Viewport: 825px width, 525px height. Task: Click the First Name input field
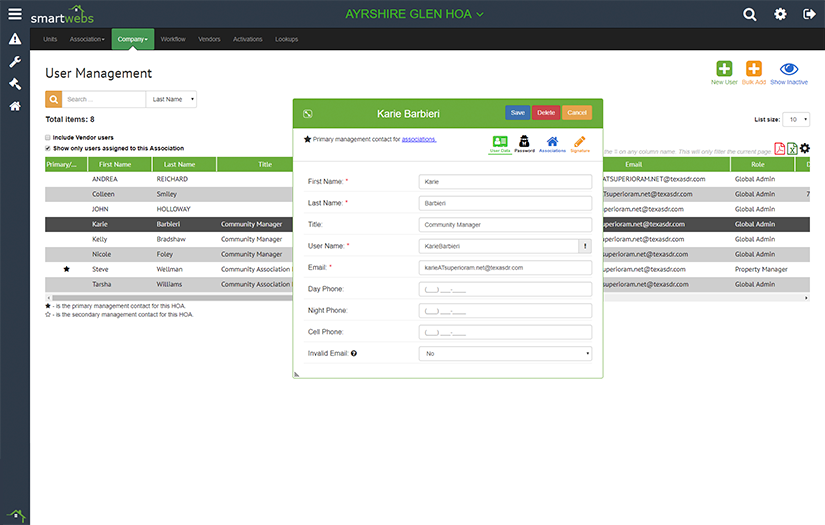pyautogui.click(x=505, y=181)
